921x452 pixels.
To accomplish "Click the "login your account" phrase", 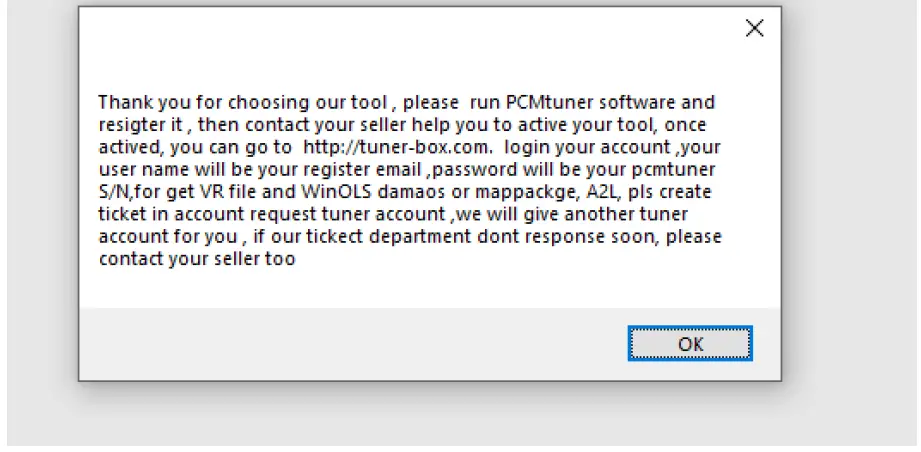I will 579,147.
